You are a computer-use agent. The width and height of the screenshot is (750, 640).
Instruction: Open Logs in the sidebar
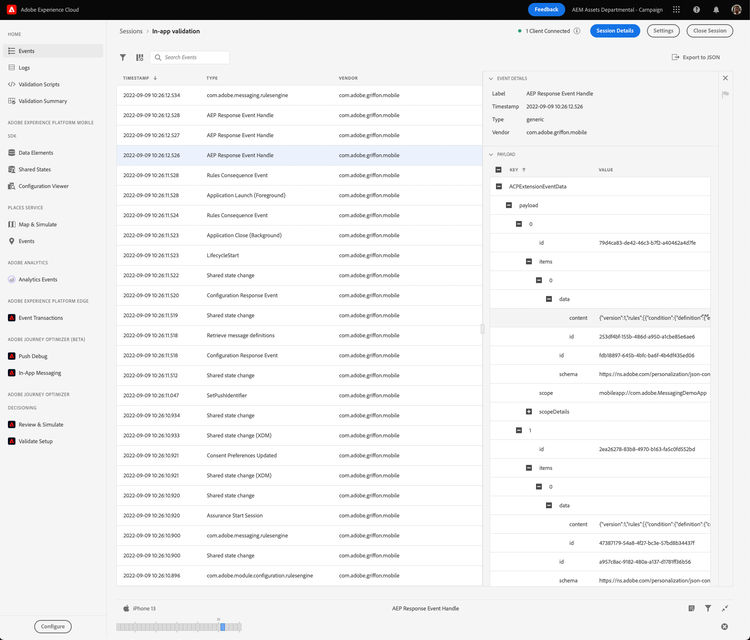click(24, 68)
